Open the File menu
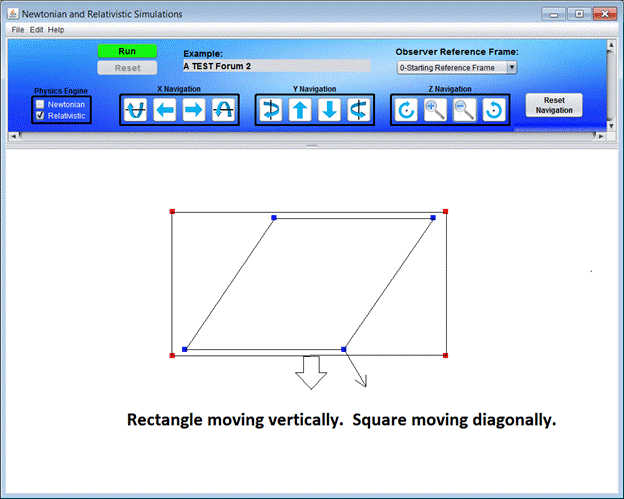The image size is (624, 499). click(x=17, y=30)
